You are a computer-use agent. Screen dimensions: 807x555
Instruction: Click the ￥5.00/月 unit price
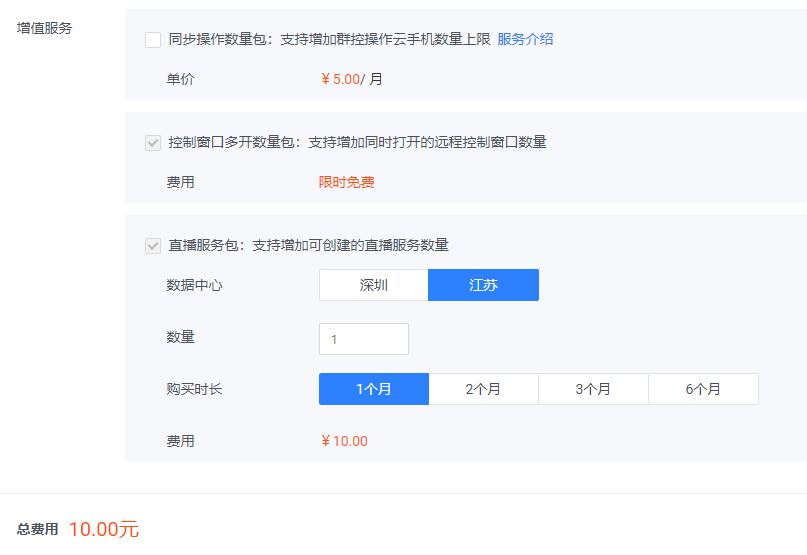(351, 80)
